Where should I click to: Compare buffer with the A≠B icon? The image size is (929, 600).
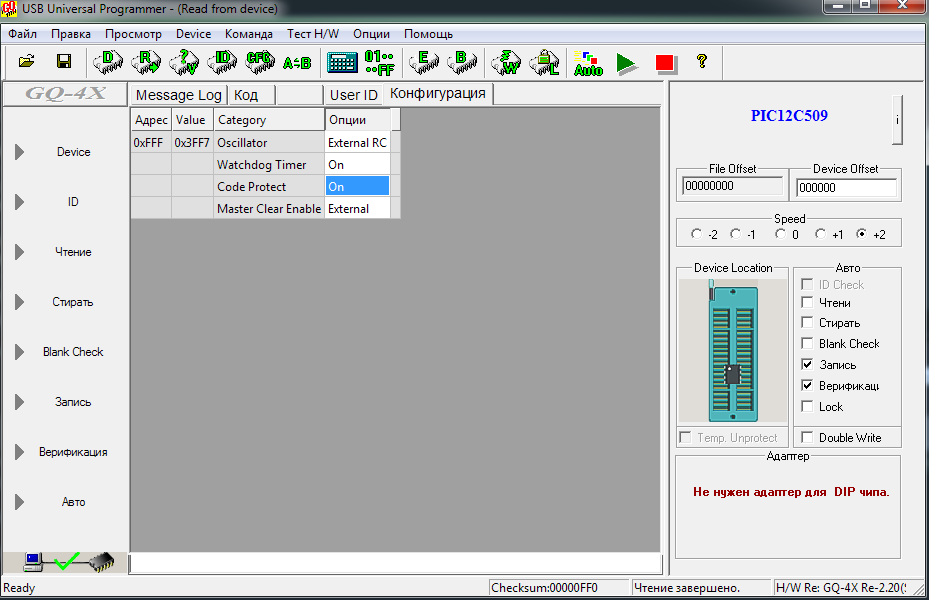pos(297,62)
